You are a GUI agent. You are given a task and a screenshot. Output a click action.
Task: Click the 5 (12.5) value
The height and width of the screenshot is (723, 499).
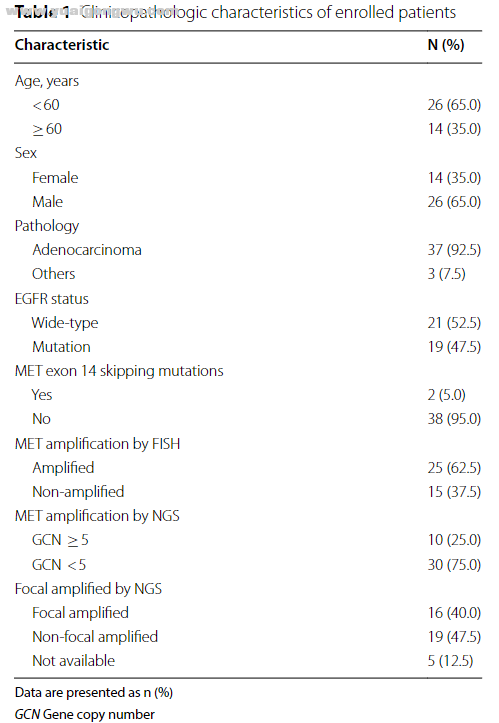click(x=450, y=661)
